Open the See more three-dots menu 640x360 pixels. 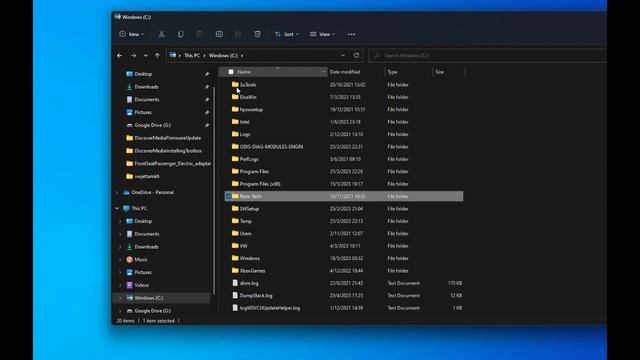[351, 34]
